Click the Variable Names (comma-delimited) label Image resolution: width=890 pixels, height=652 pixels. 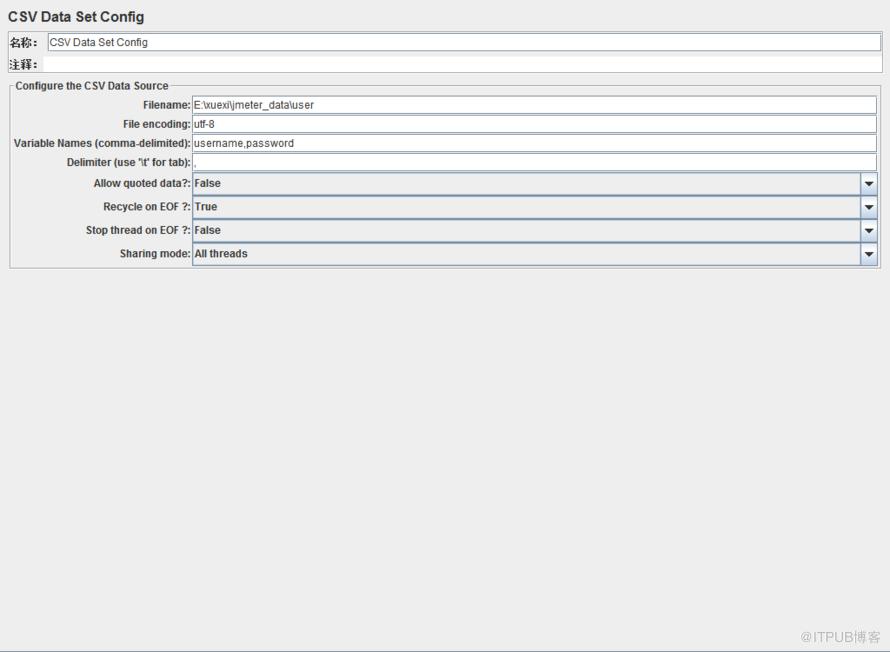[x=102, y=143]
